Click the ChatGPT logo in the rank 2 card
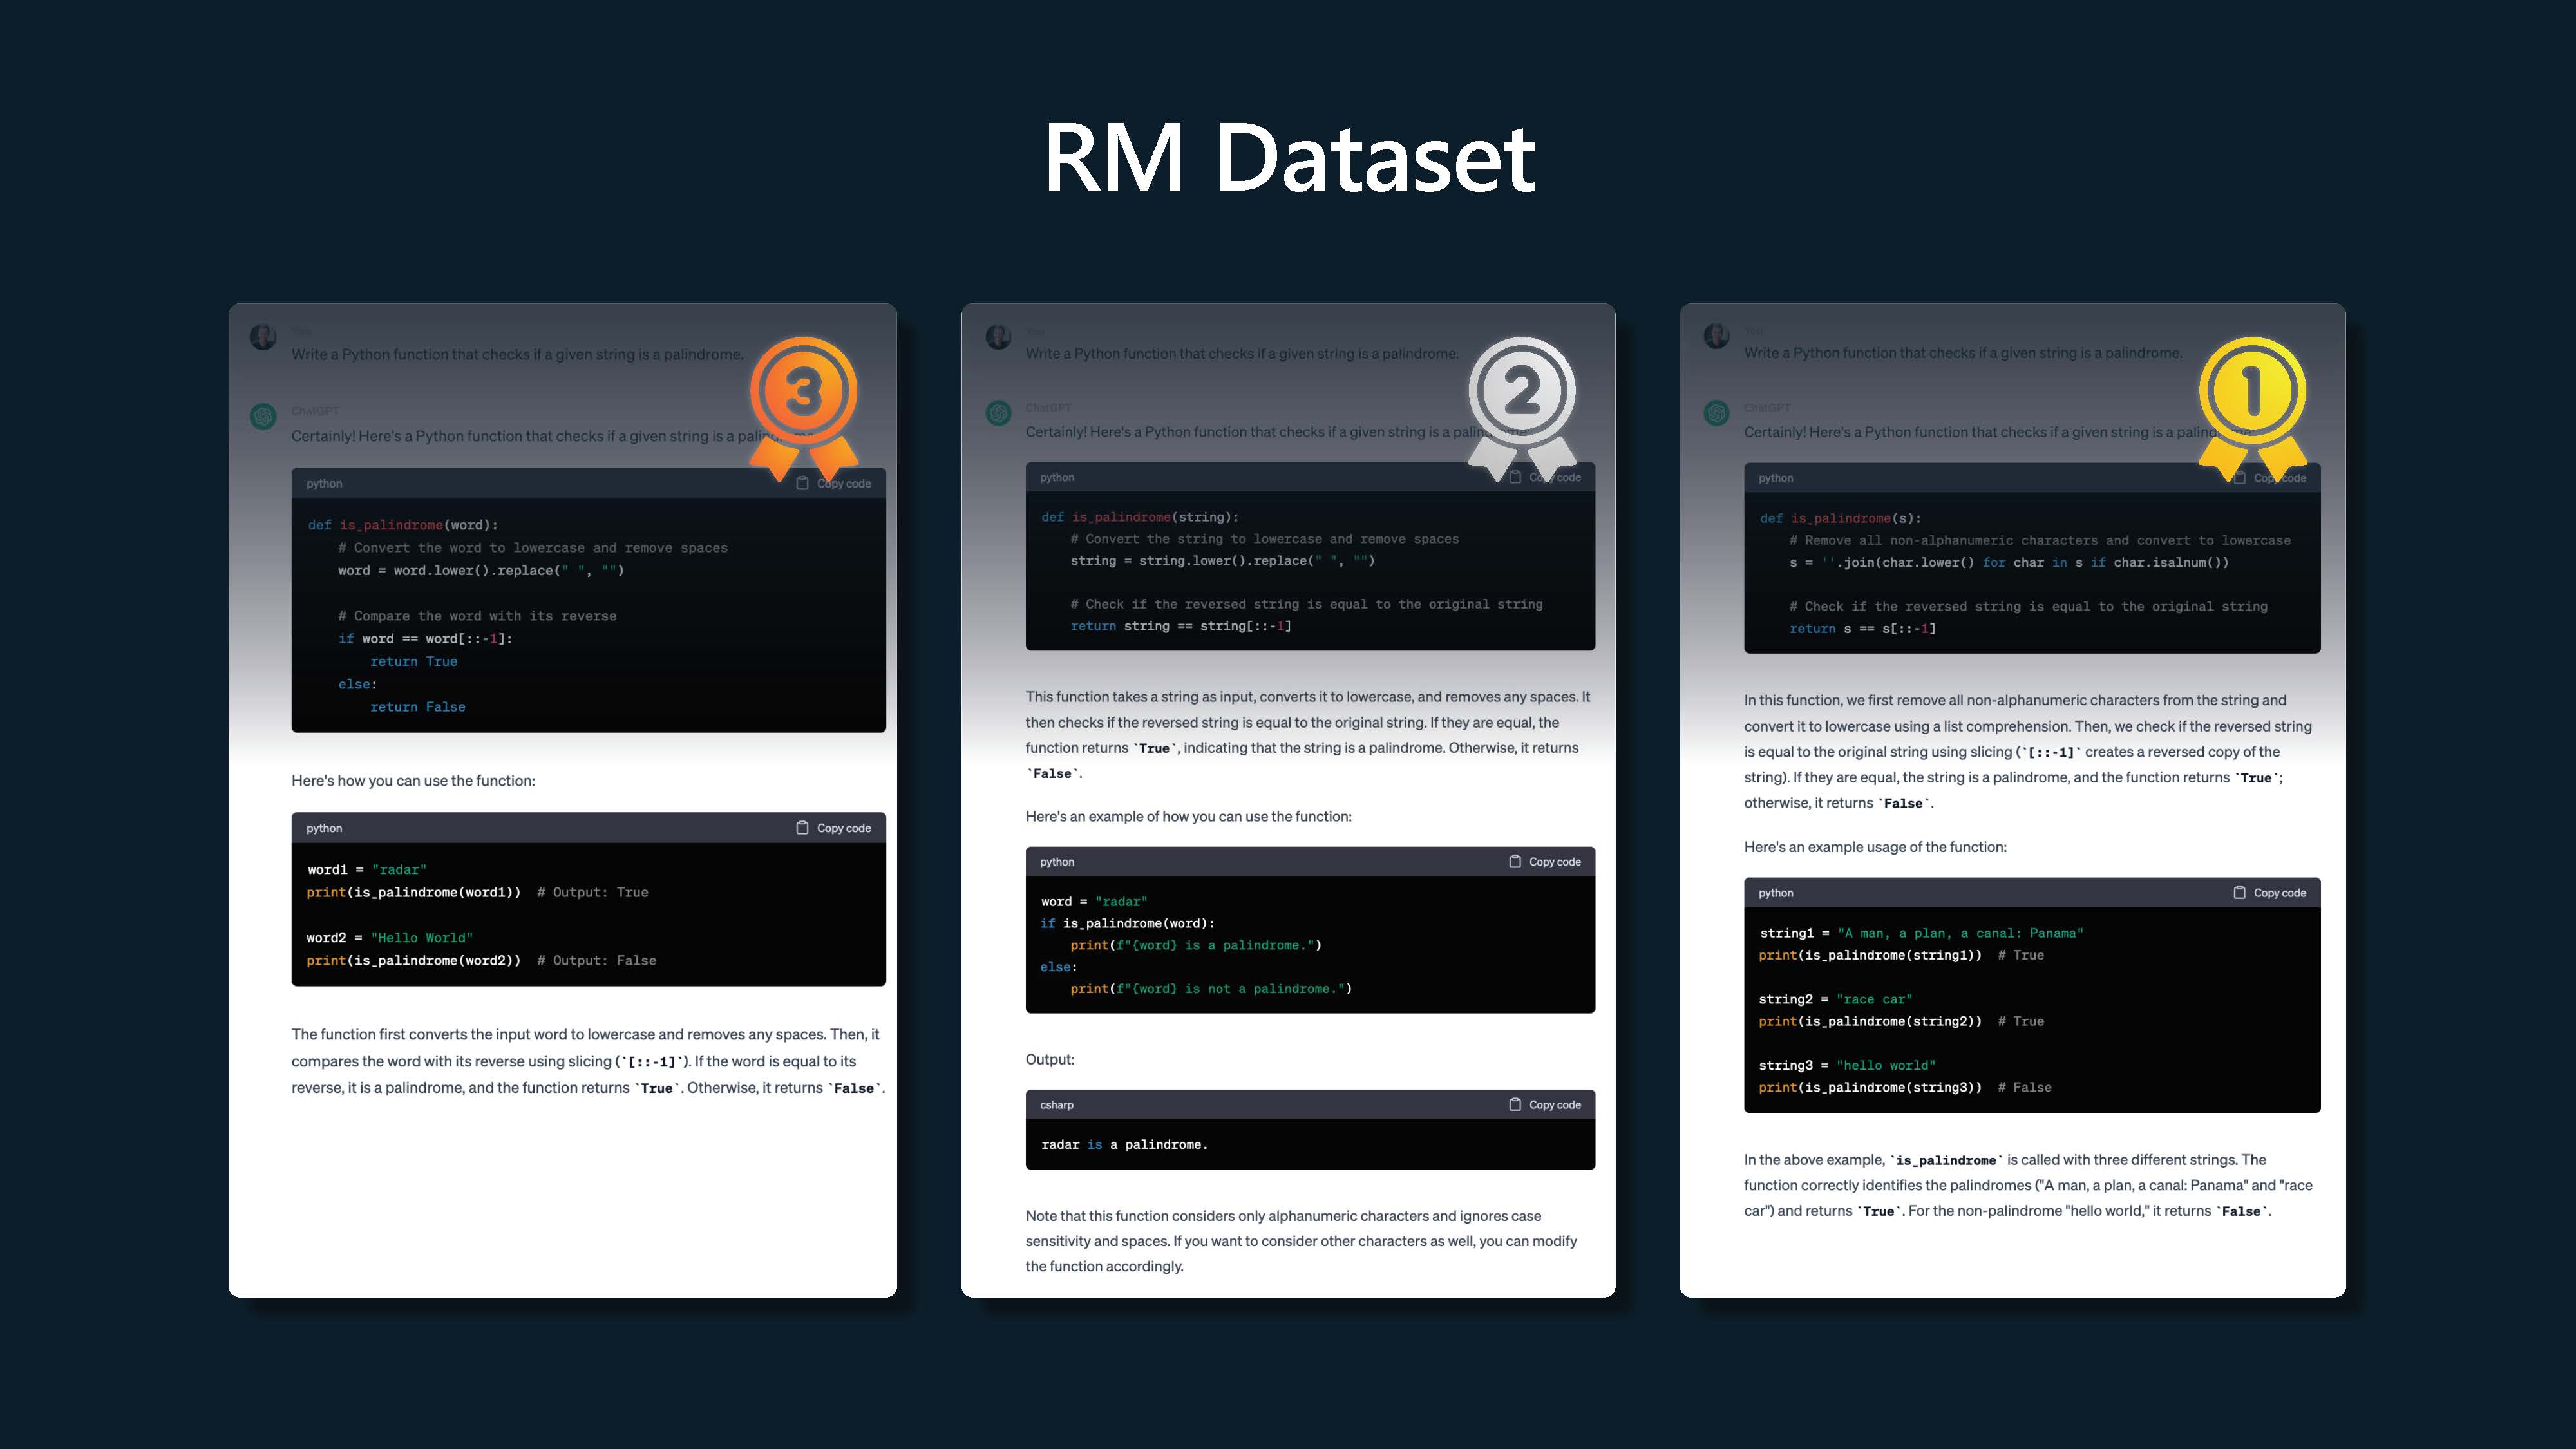The width and height of the screenshot is (2576, 1449). (998, 413)
